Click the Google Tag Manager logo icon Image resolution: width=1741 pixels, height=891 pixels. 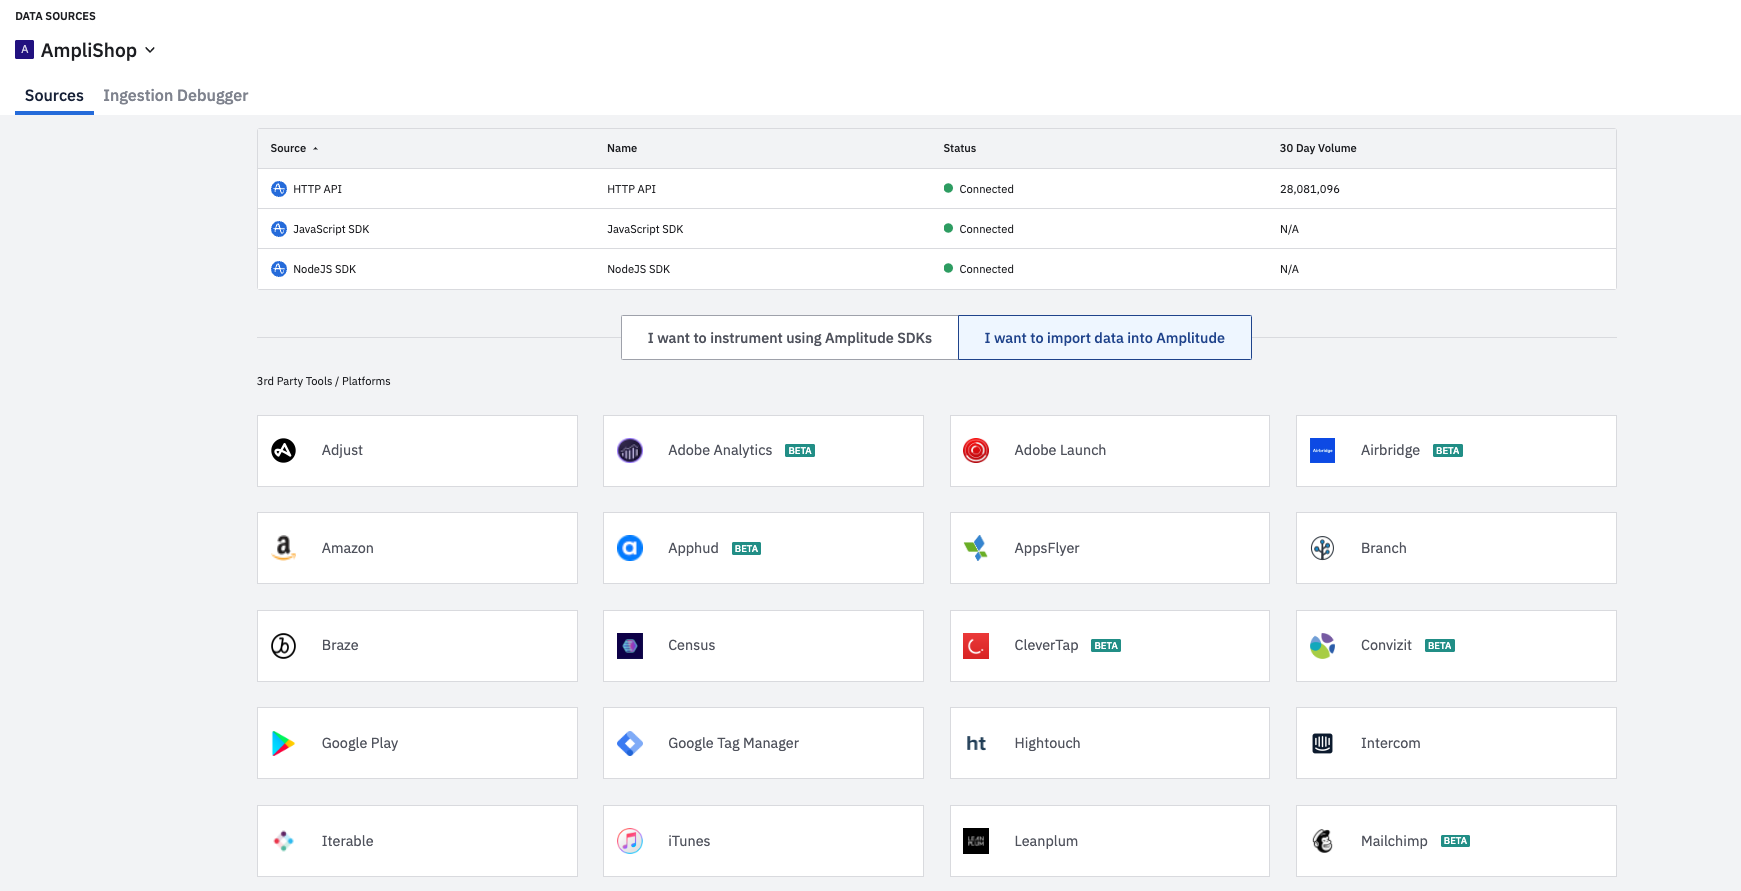click(x=630, y=743)
